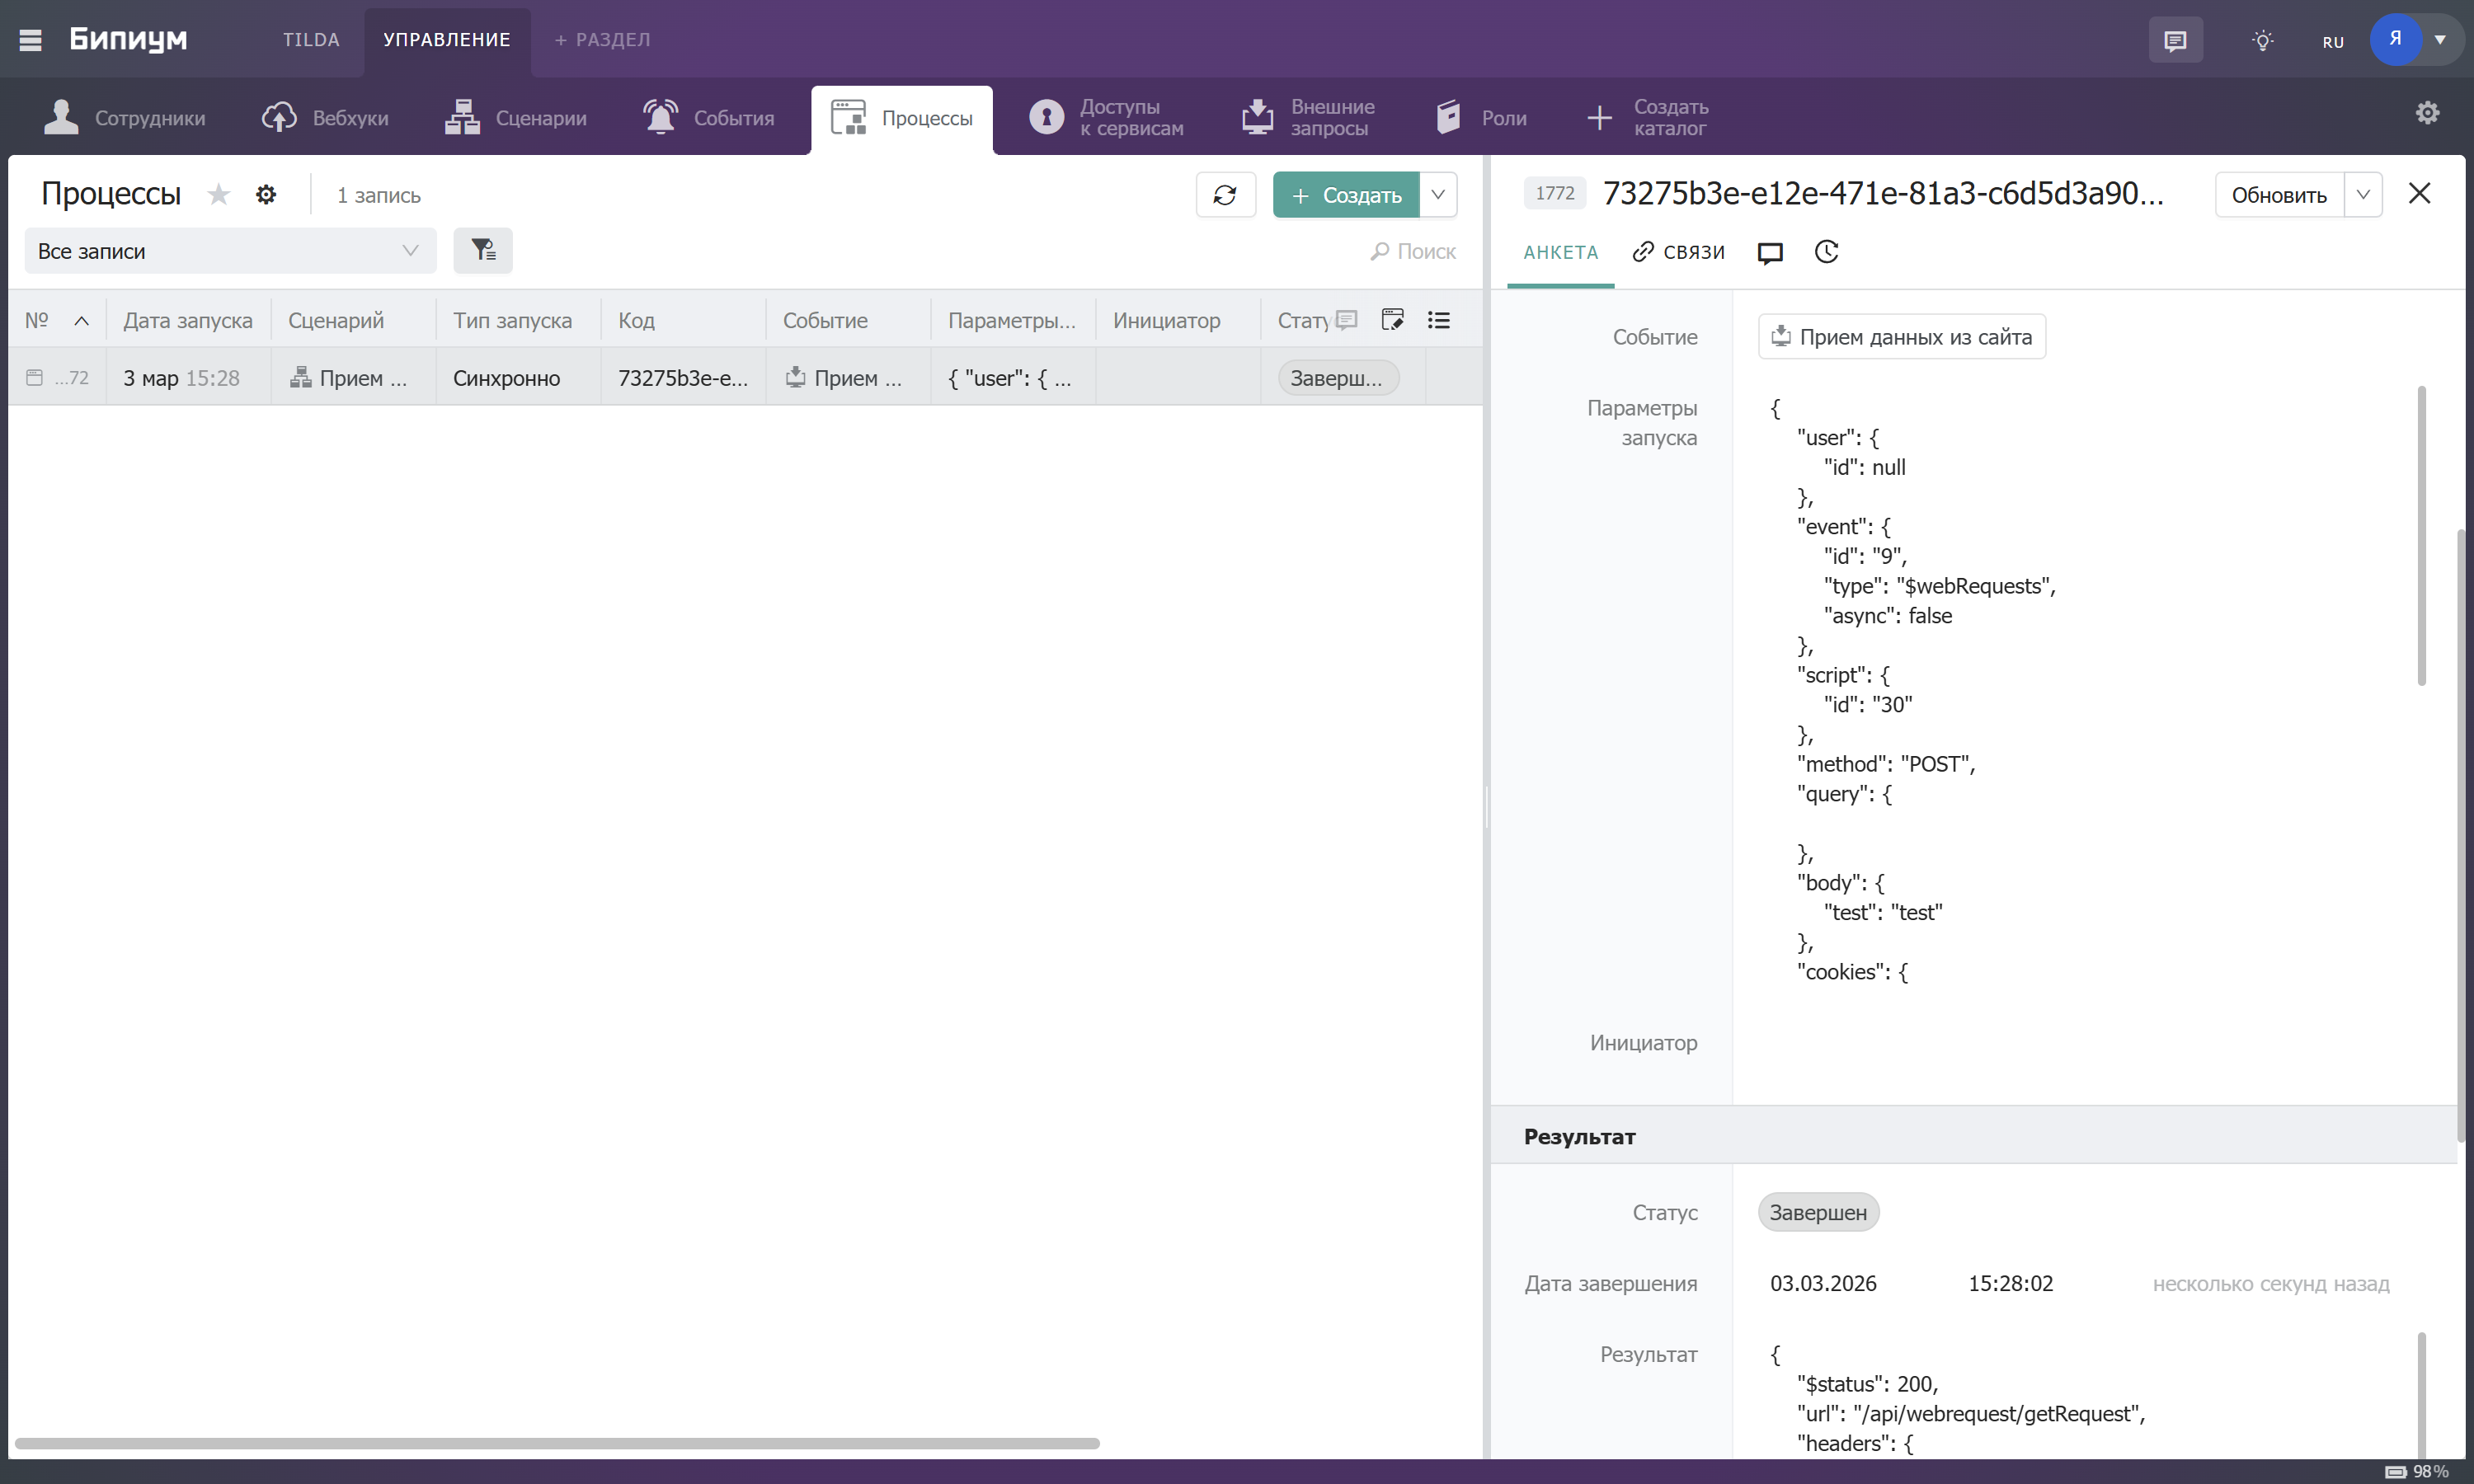Open the filter funnel icon

click(483, 251)
